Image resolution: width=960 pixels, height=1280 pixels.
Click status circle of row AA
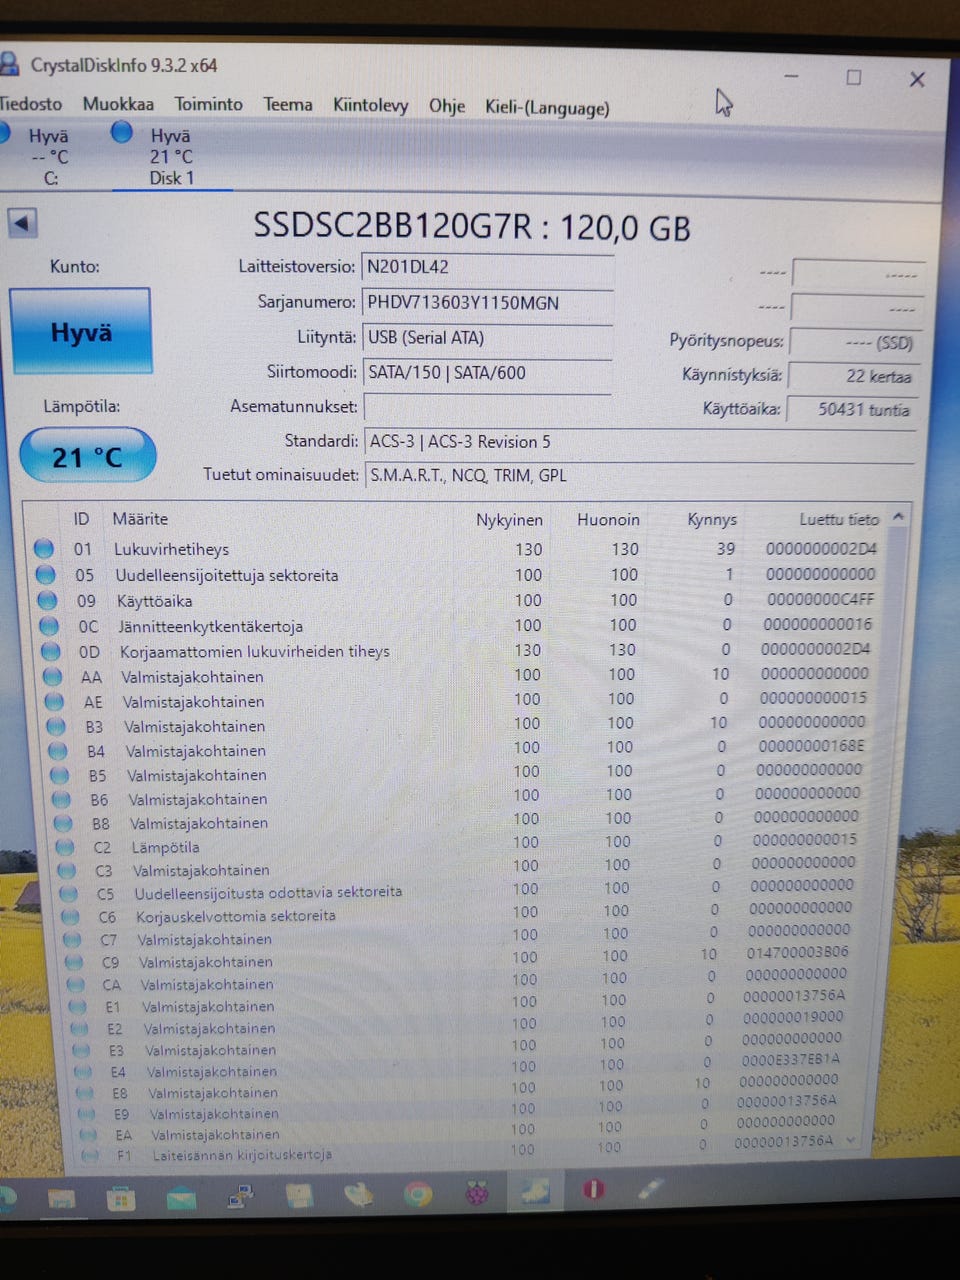[x=53, y=676]
